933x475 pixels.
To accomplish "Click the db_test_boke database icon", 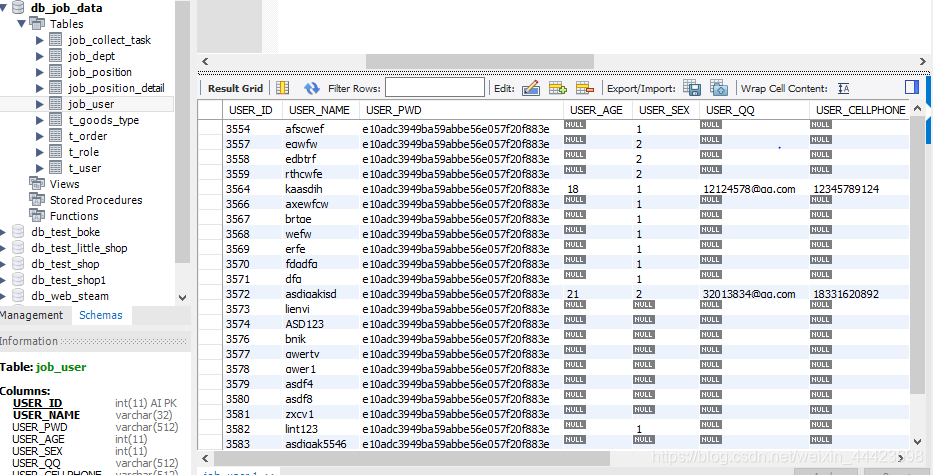I will click(x=18, y=232).
